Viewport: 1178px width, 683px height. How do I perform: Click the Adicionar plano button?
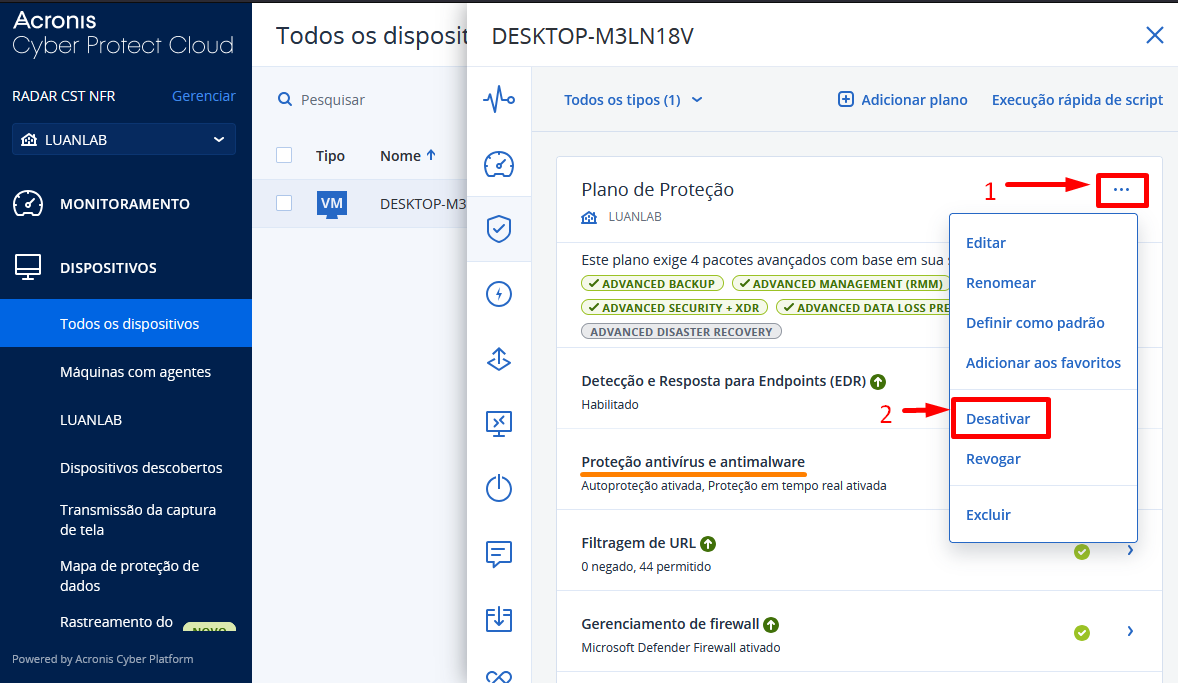point(903,100)
